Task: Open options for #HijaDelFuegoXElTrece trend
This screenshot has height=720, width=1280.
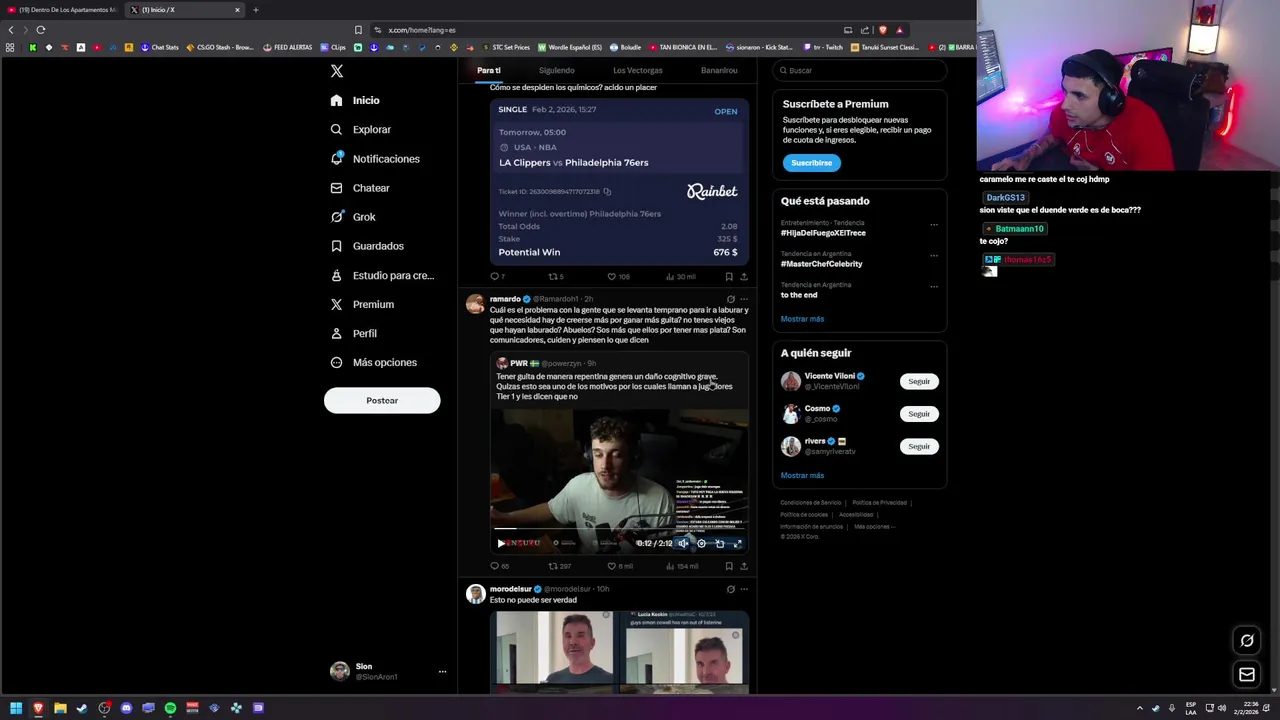Action: tap(934, 225)
